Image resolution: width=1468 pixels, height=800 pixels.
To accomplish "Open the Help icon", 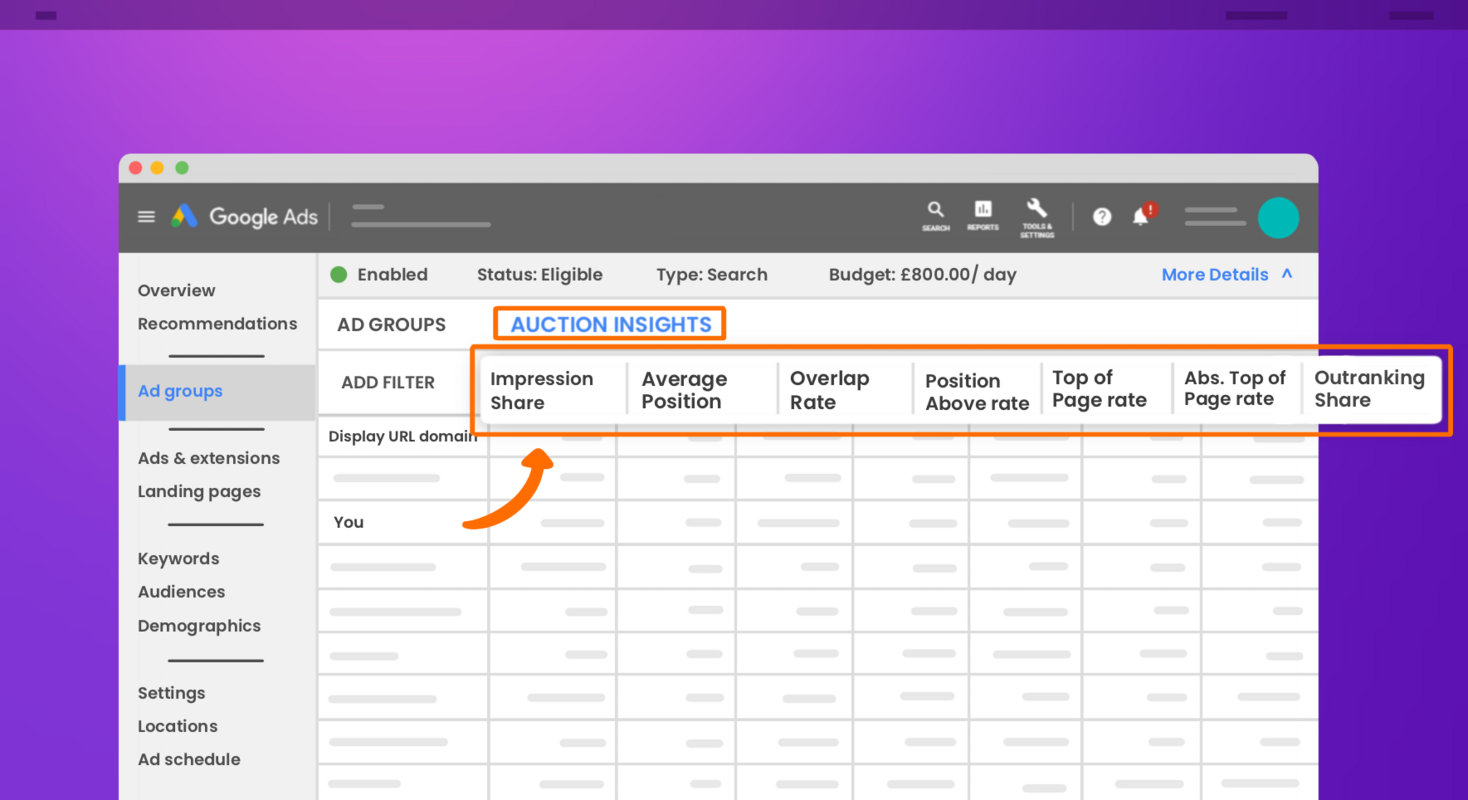I will point(1101,217).
